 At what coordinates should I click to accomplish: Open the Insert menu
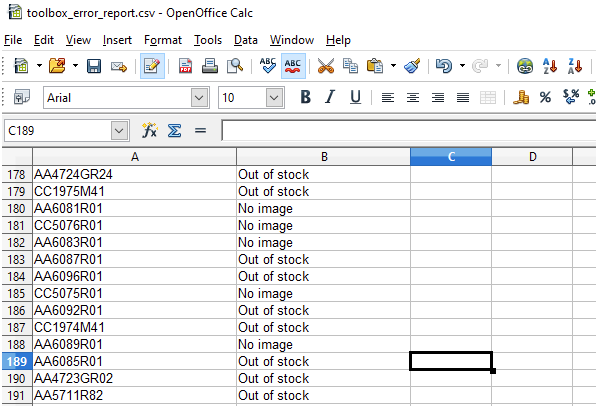117,40
